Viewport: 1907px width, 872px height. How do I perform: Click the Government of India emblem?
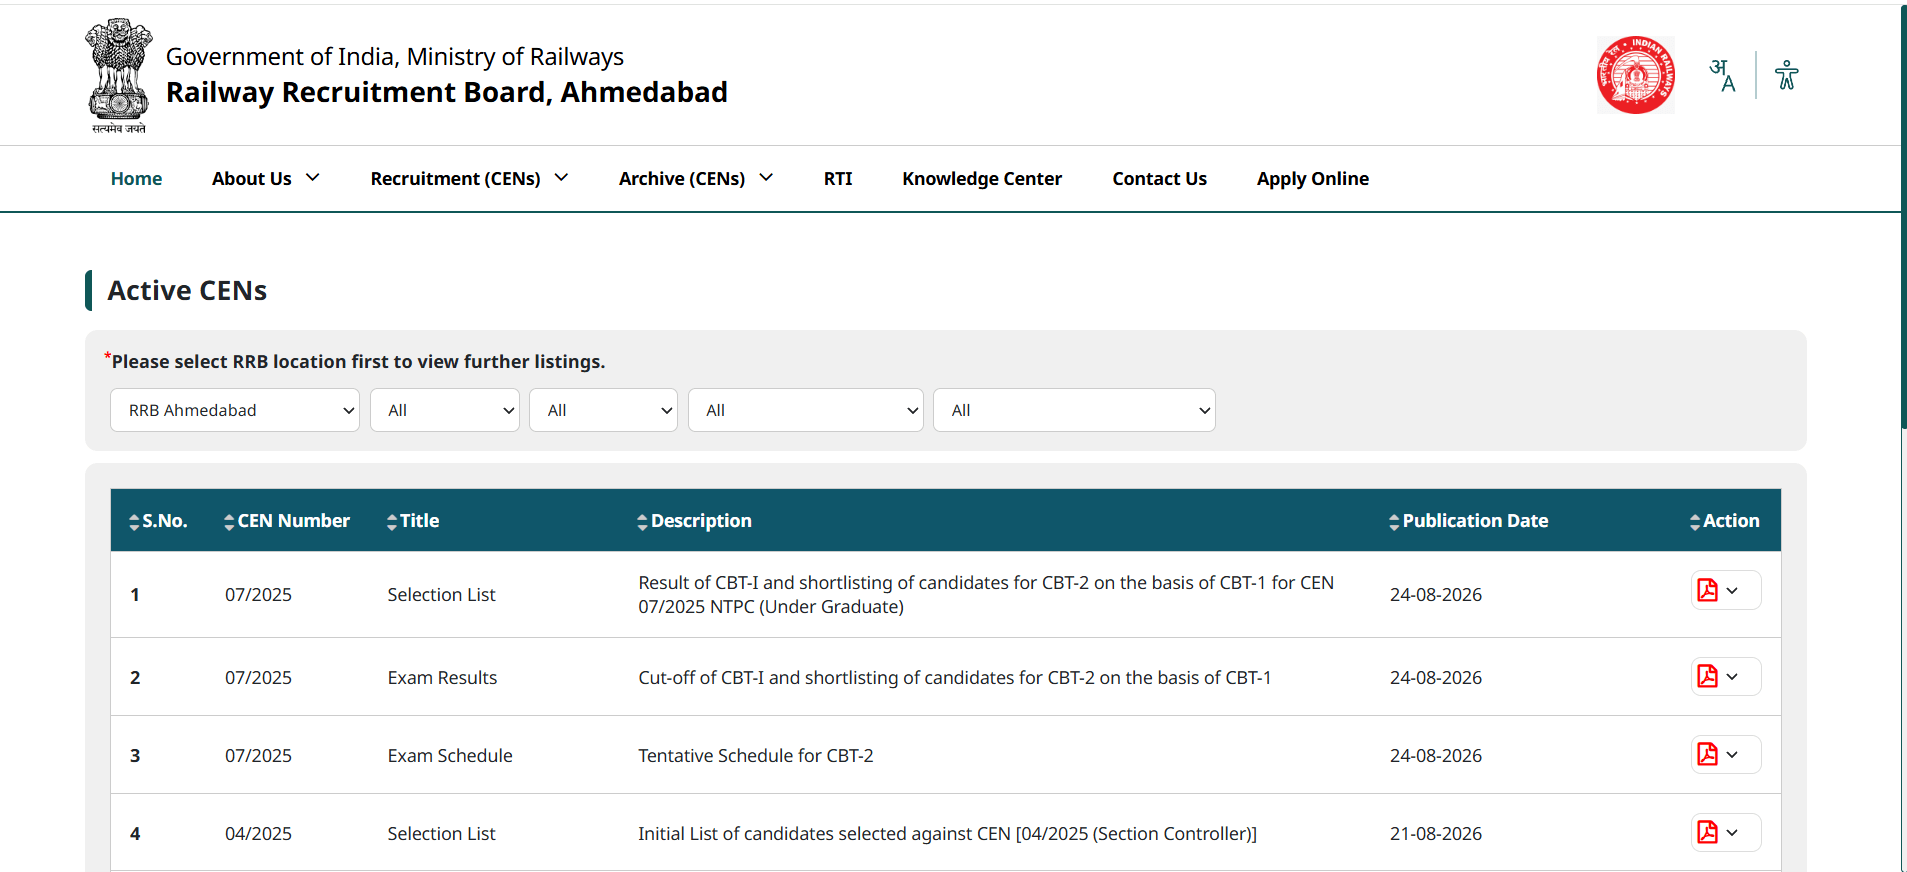(x=119, y=75)
